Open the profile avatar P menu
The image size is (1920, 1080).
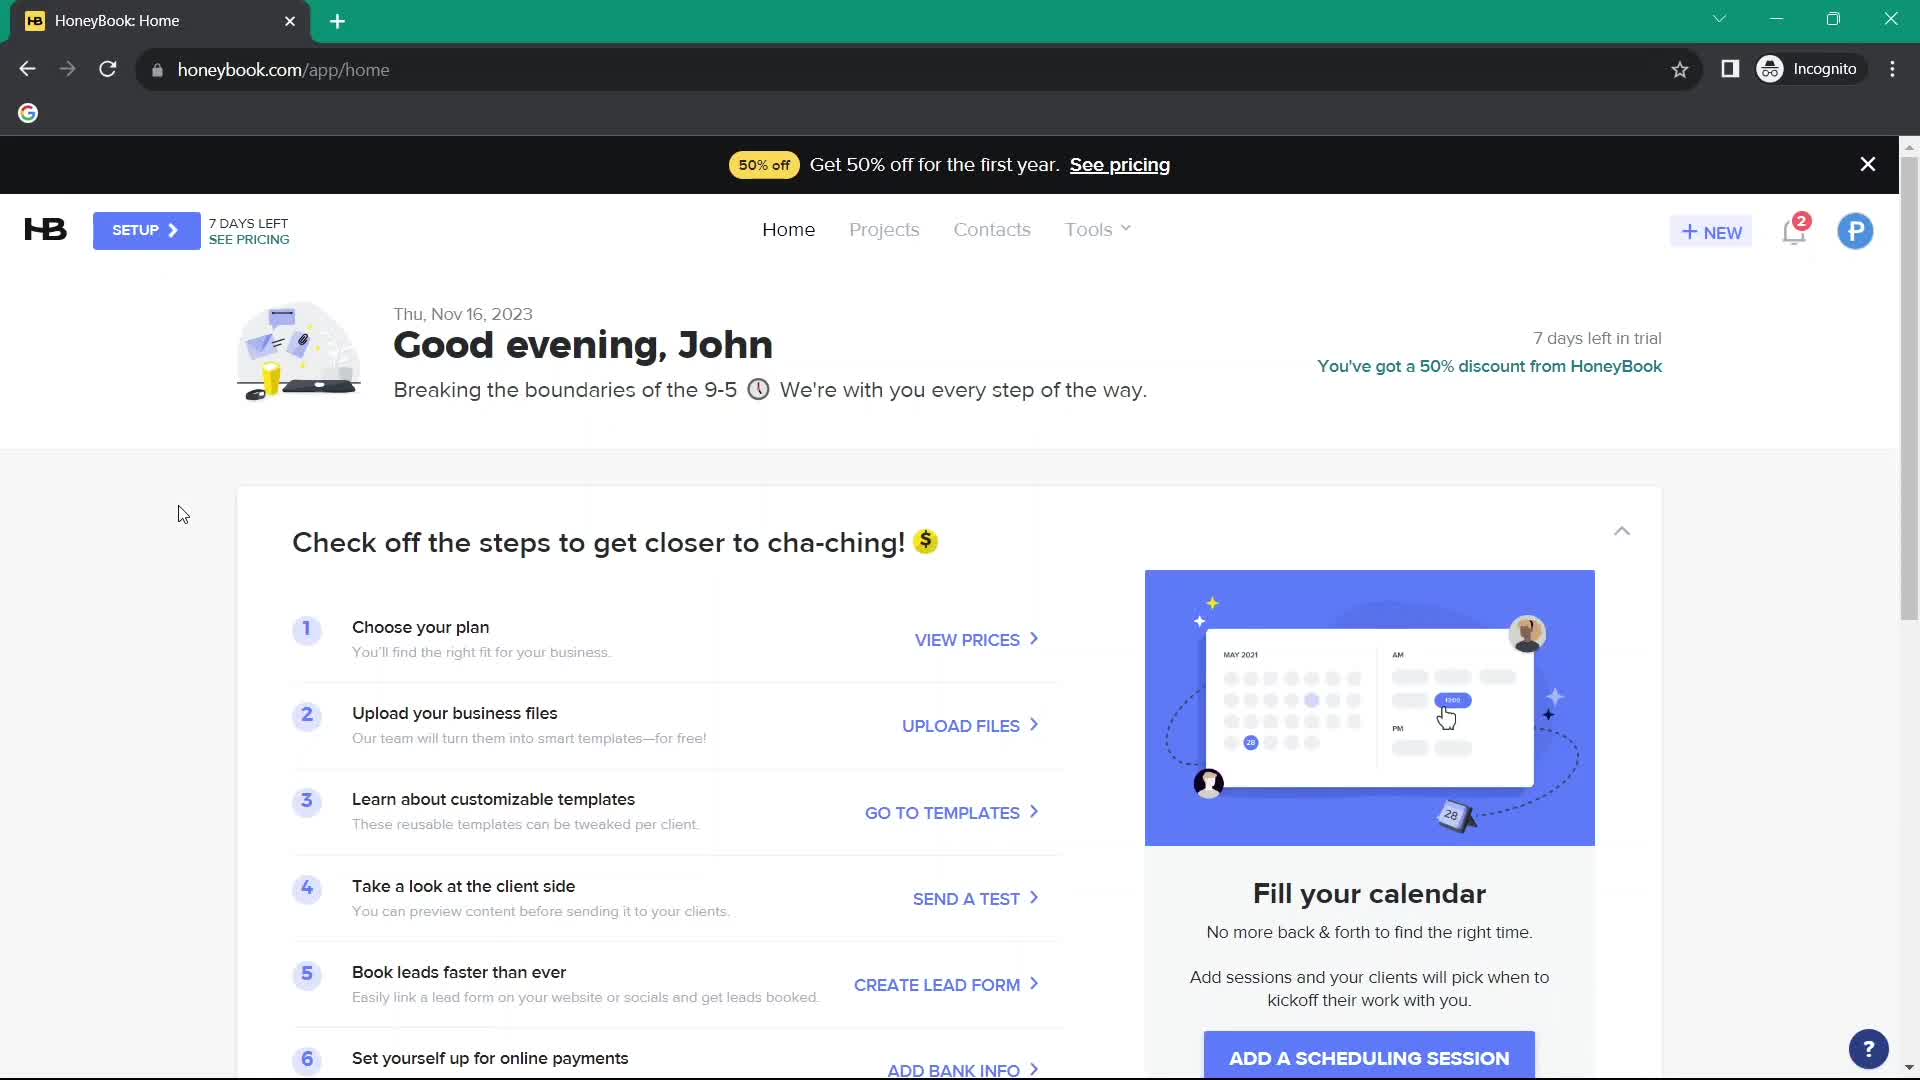tap(1855, 232)
